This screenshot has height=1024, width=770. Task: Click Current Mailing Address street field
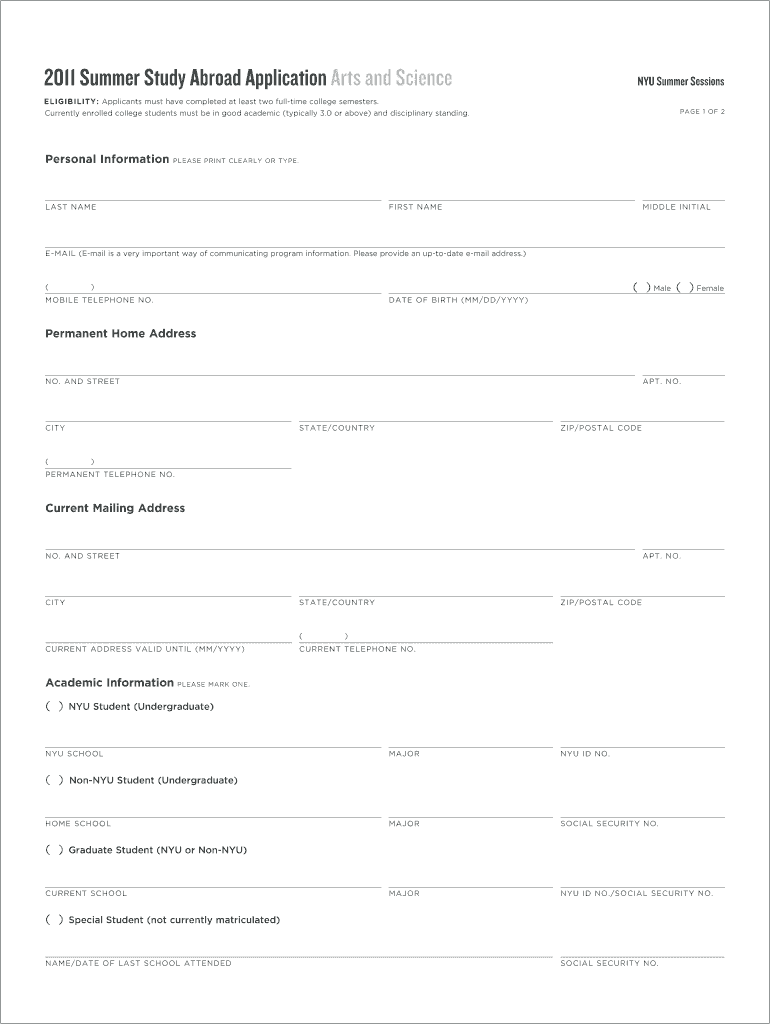(x=339, y=541)
